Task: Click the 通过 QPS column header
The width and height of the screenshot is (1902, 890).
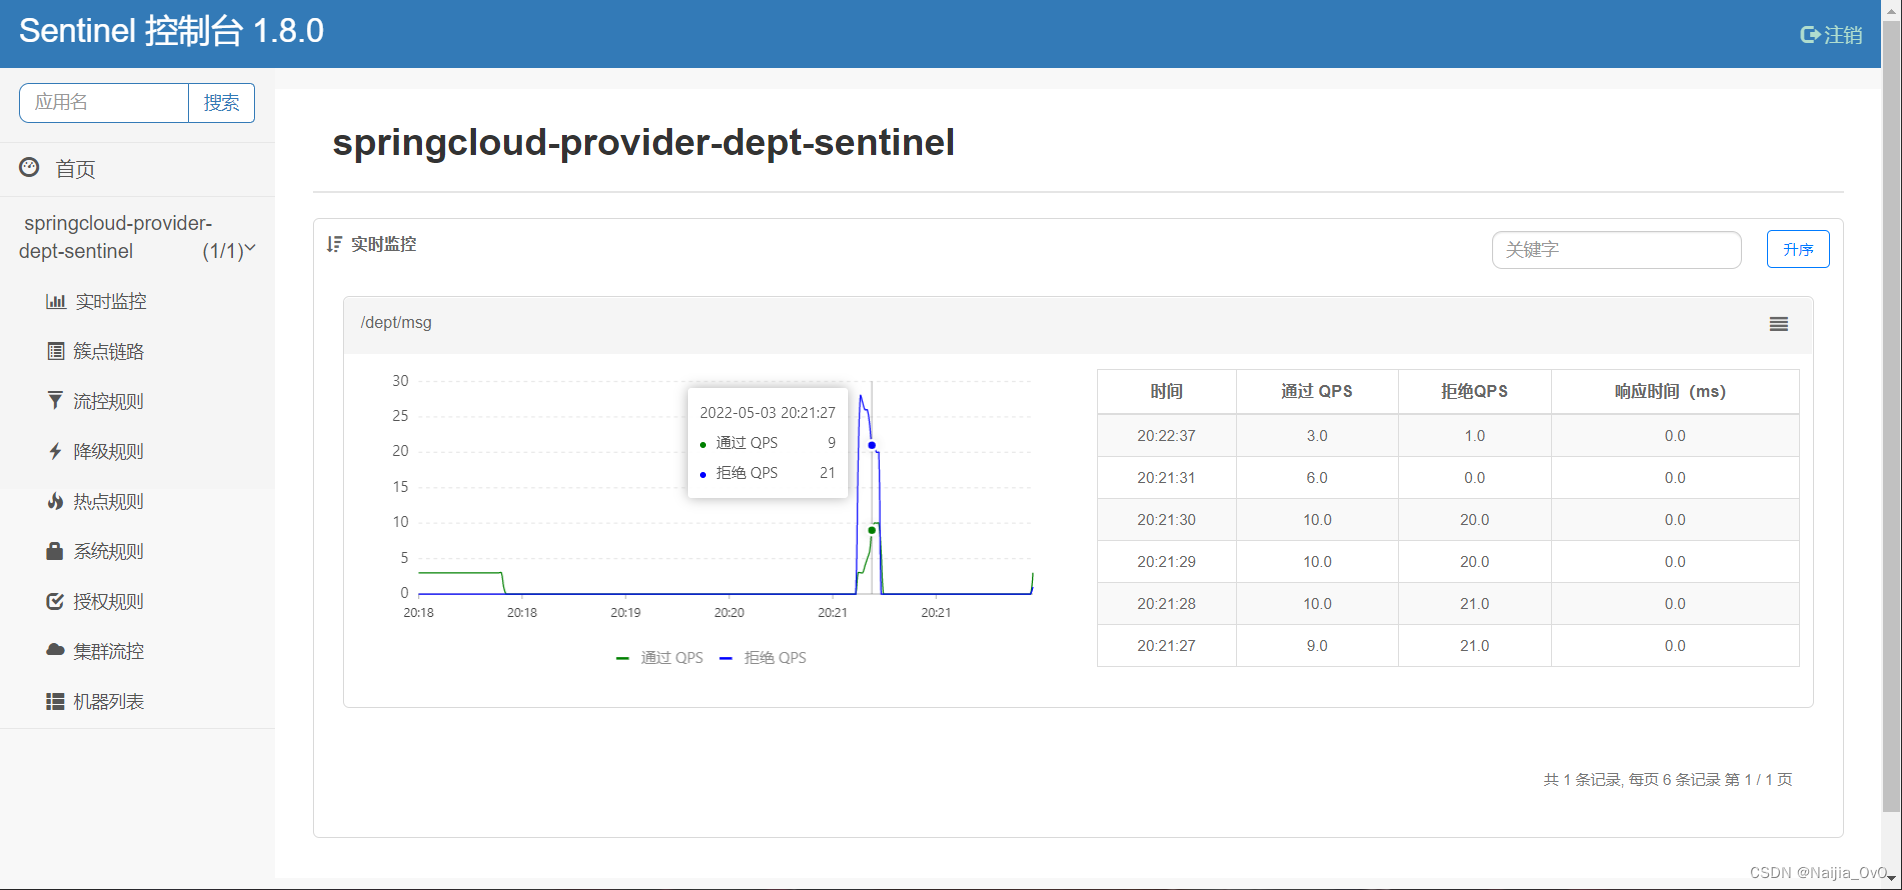Action: [x=1317, y=391]
